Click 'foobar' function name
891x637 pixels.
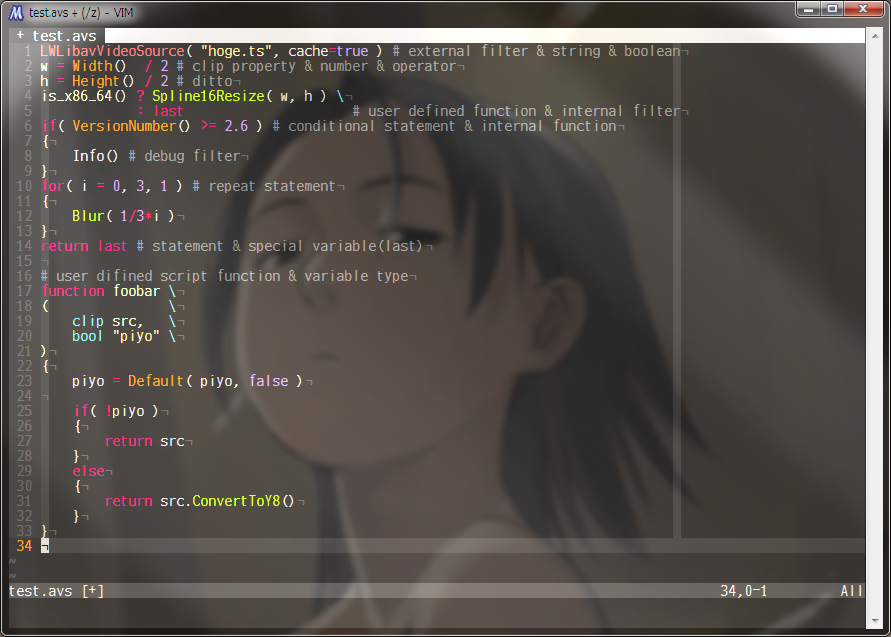(136, 291)
